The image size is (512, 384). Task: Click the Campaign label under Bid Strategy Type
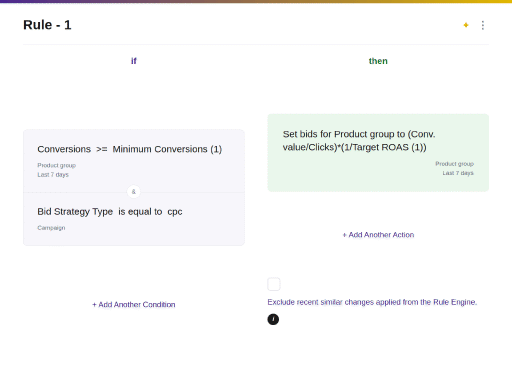(51, 228)
